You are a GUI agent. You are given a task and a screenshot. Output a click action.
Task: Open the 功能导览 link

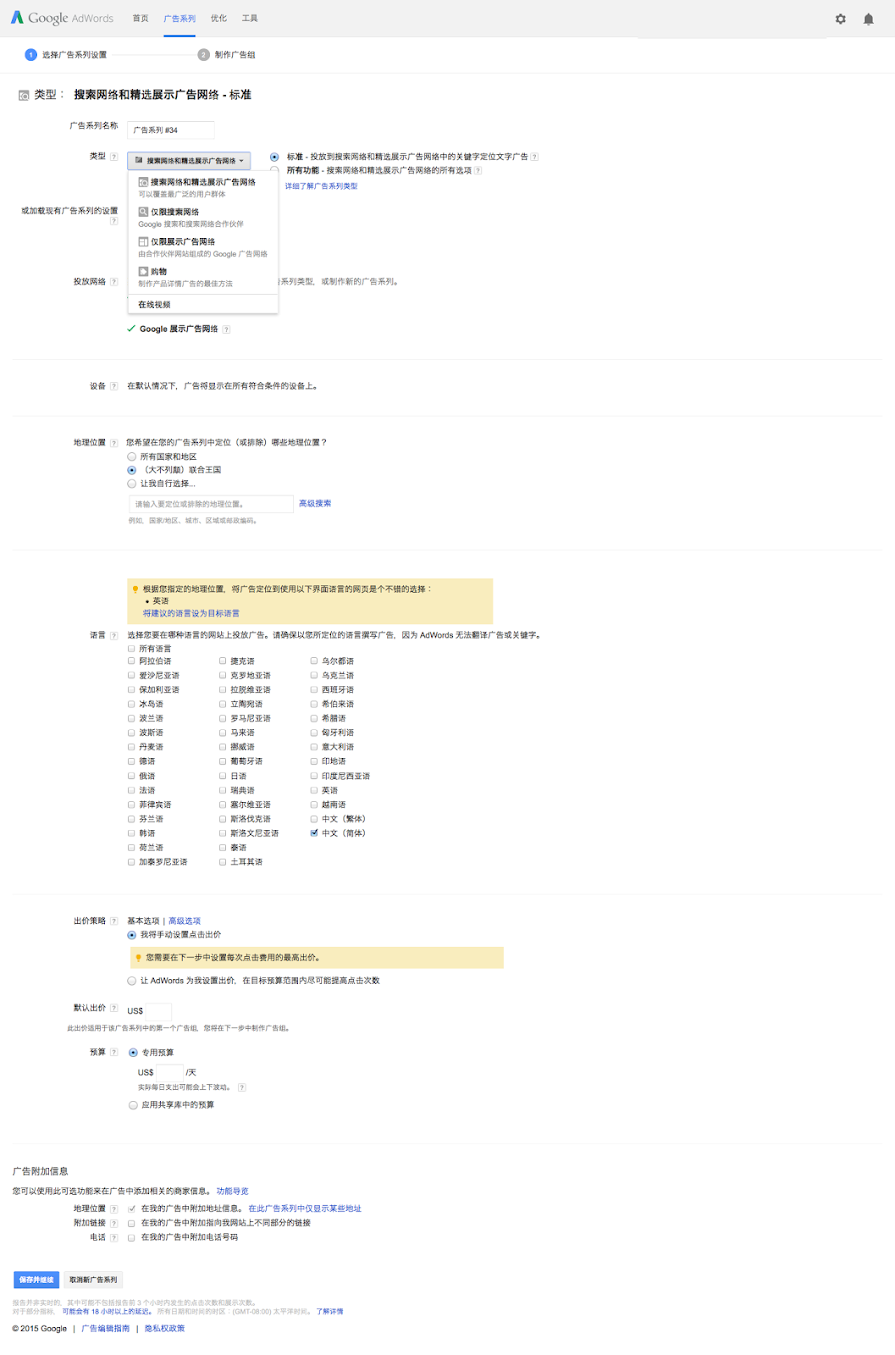click(232, 1191)
